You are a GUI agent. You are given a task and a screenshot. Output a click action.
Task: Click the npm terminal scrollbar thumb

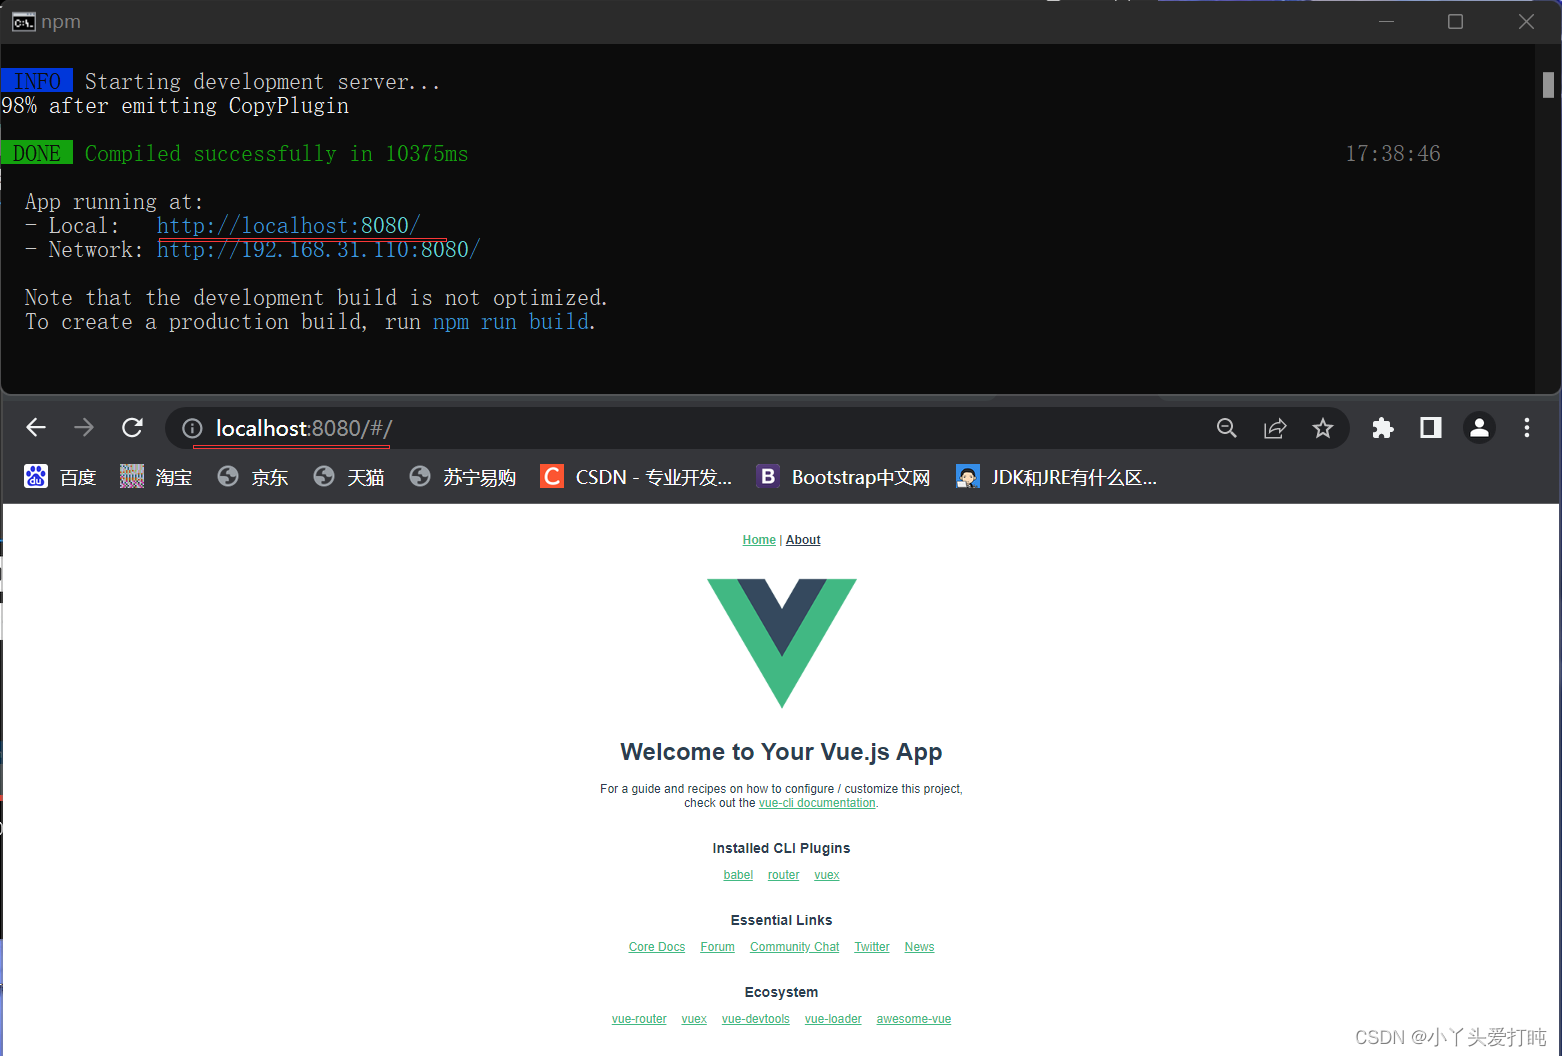point(1548,85)
